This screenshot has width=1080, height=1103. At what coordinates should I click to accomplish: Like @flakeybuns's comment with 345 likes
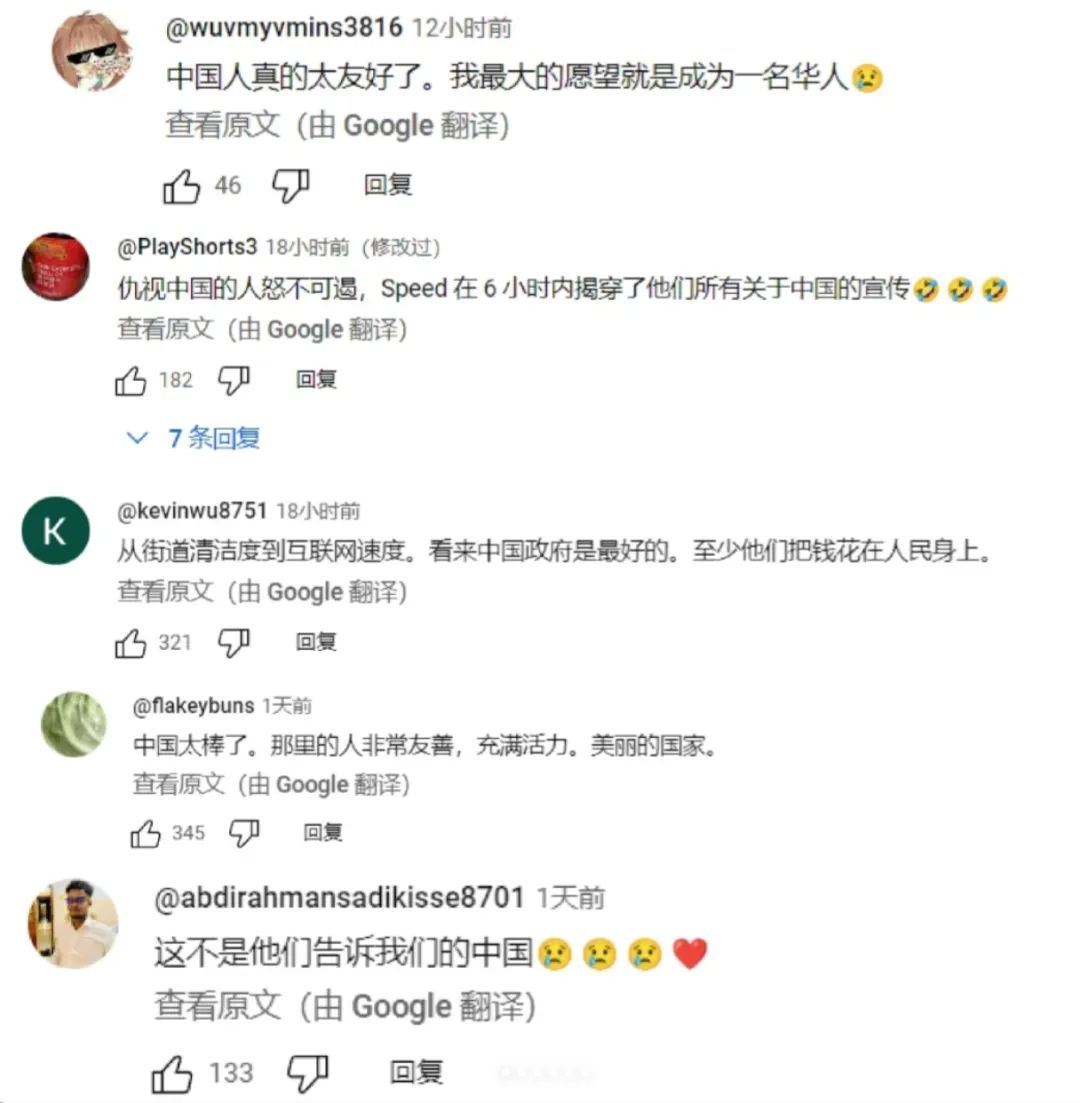[146, 834]
